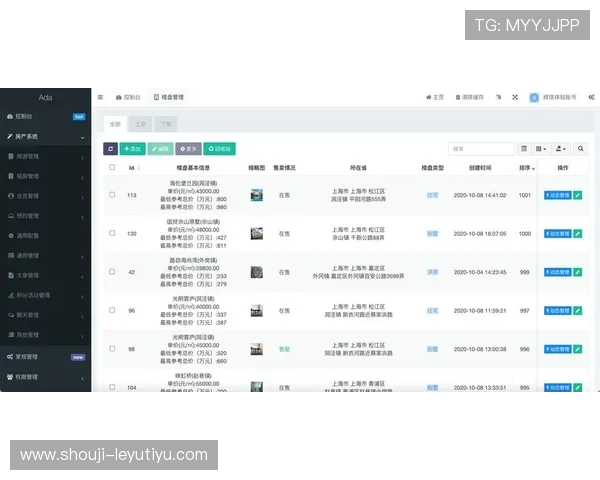
Task: Expand the 租房管理 sidebar submenu
Action: pos(46,176)
